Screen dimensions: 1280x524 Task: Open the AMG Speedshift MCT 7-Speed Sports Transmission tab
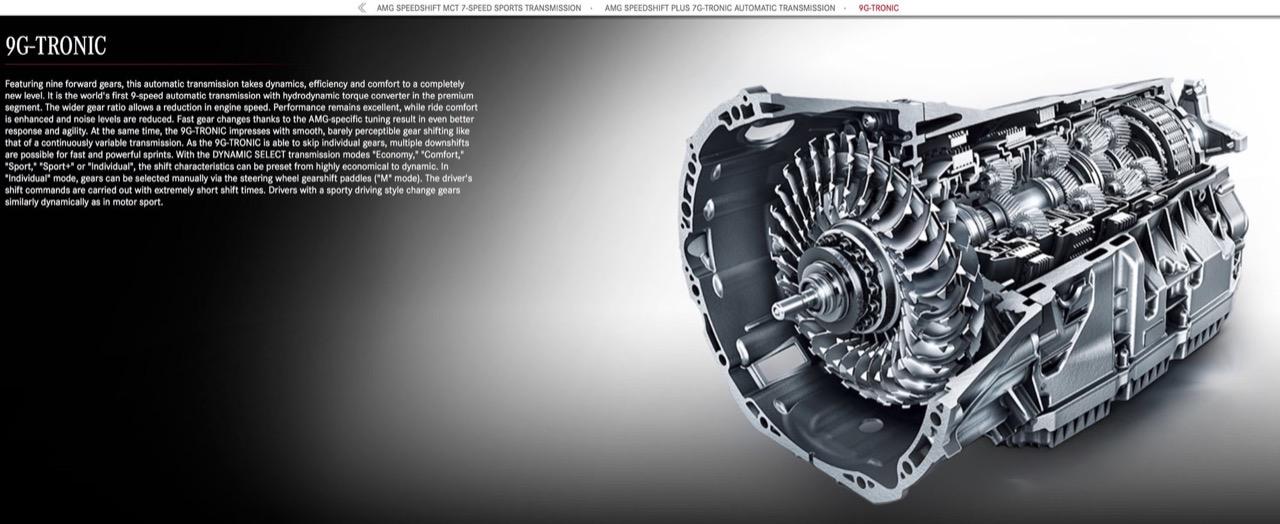478,8
